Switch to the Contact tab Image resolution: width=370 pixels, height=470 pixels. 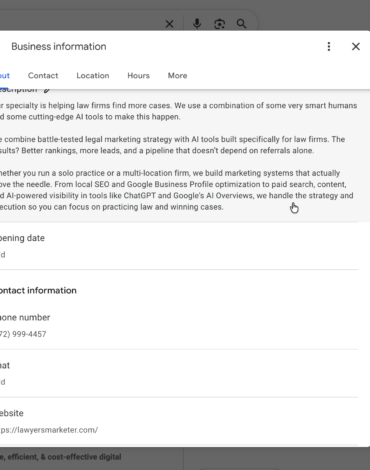(x=43, y=76)
